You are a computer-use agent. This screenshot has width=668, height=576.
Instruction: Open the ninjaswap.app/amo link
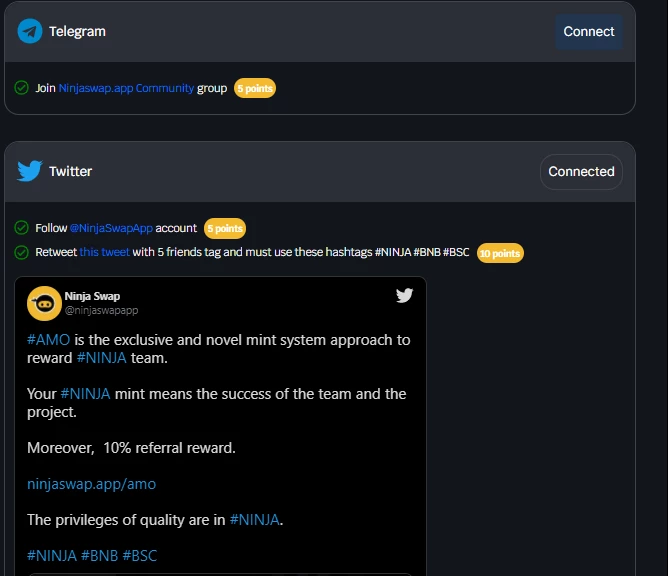92,484
